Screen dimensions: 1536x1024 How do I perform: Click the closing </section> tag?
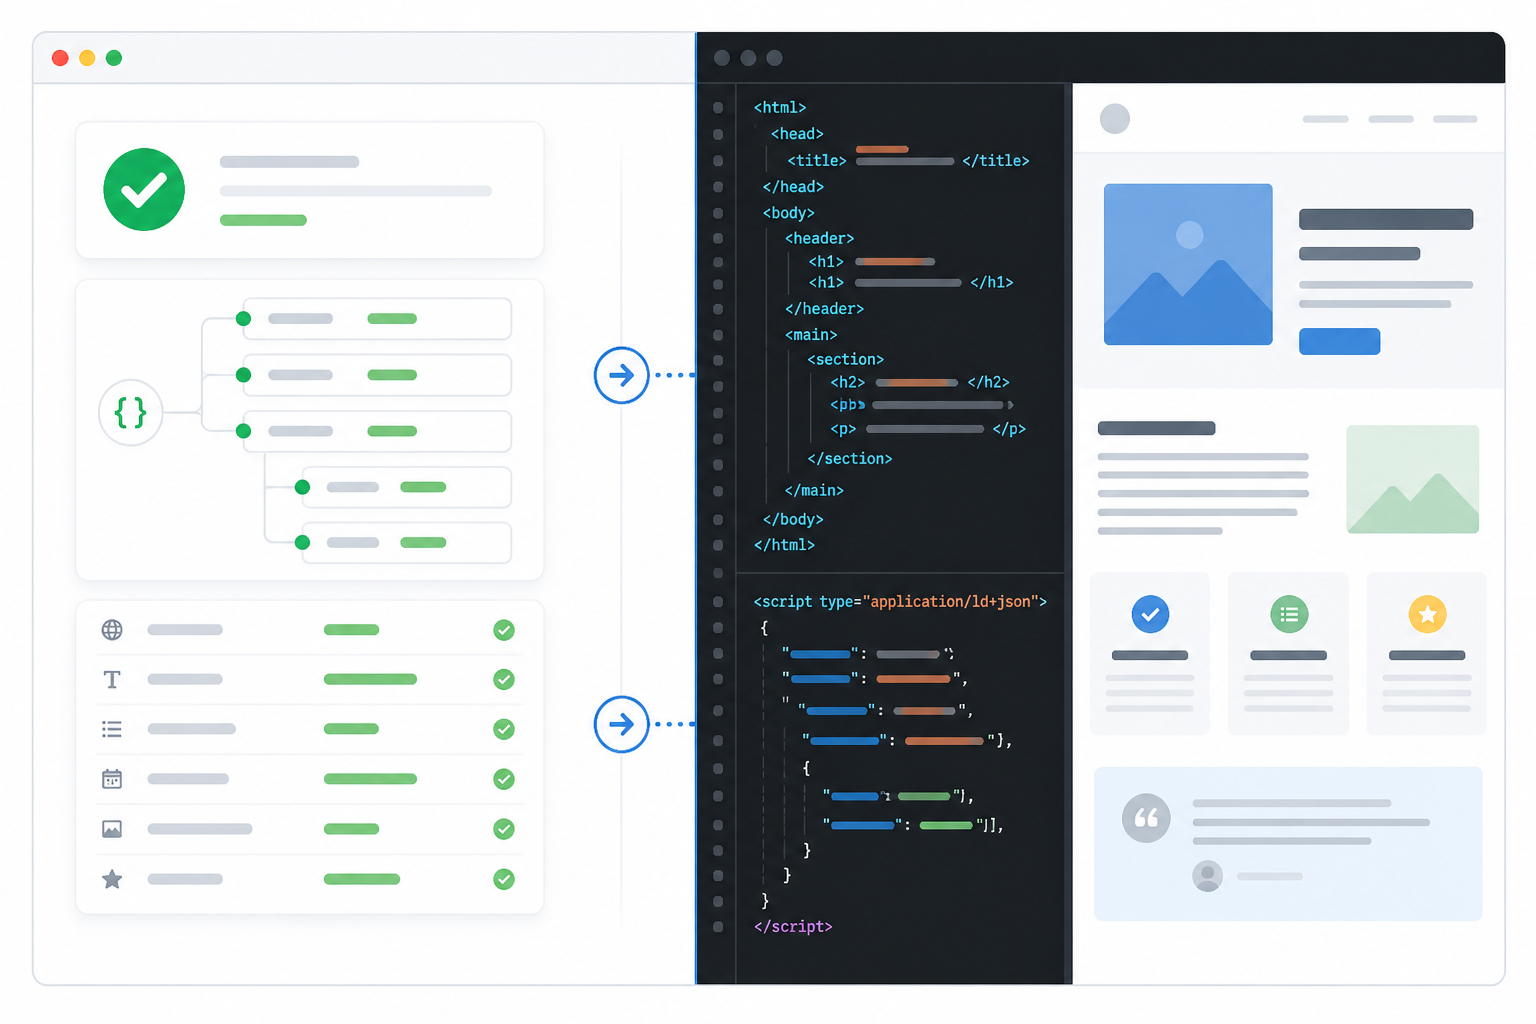850,459
